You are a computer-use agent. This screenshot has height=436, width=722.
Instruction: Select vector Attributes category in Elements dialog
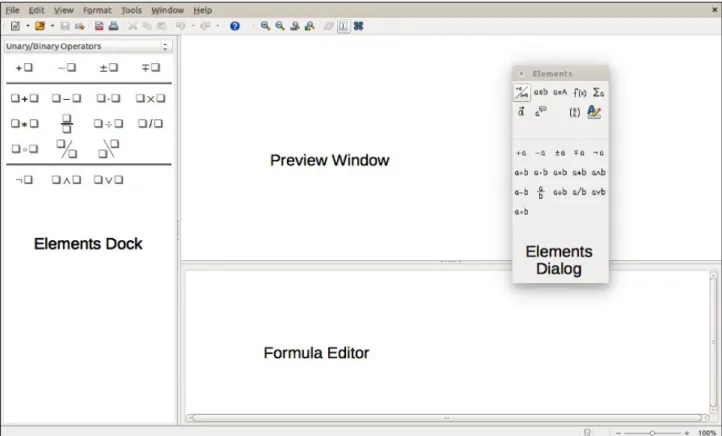521,112
